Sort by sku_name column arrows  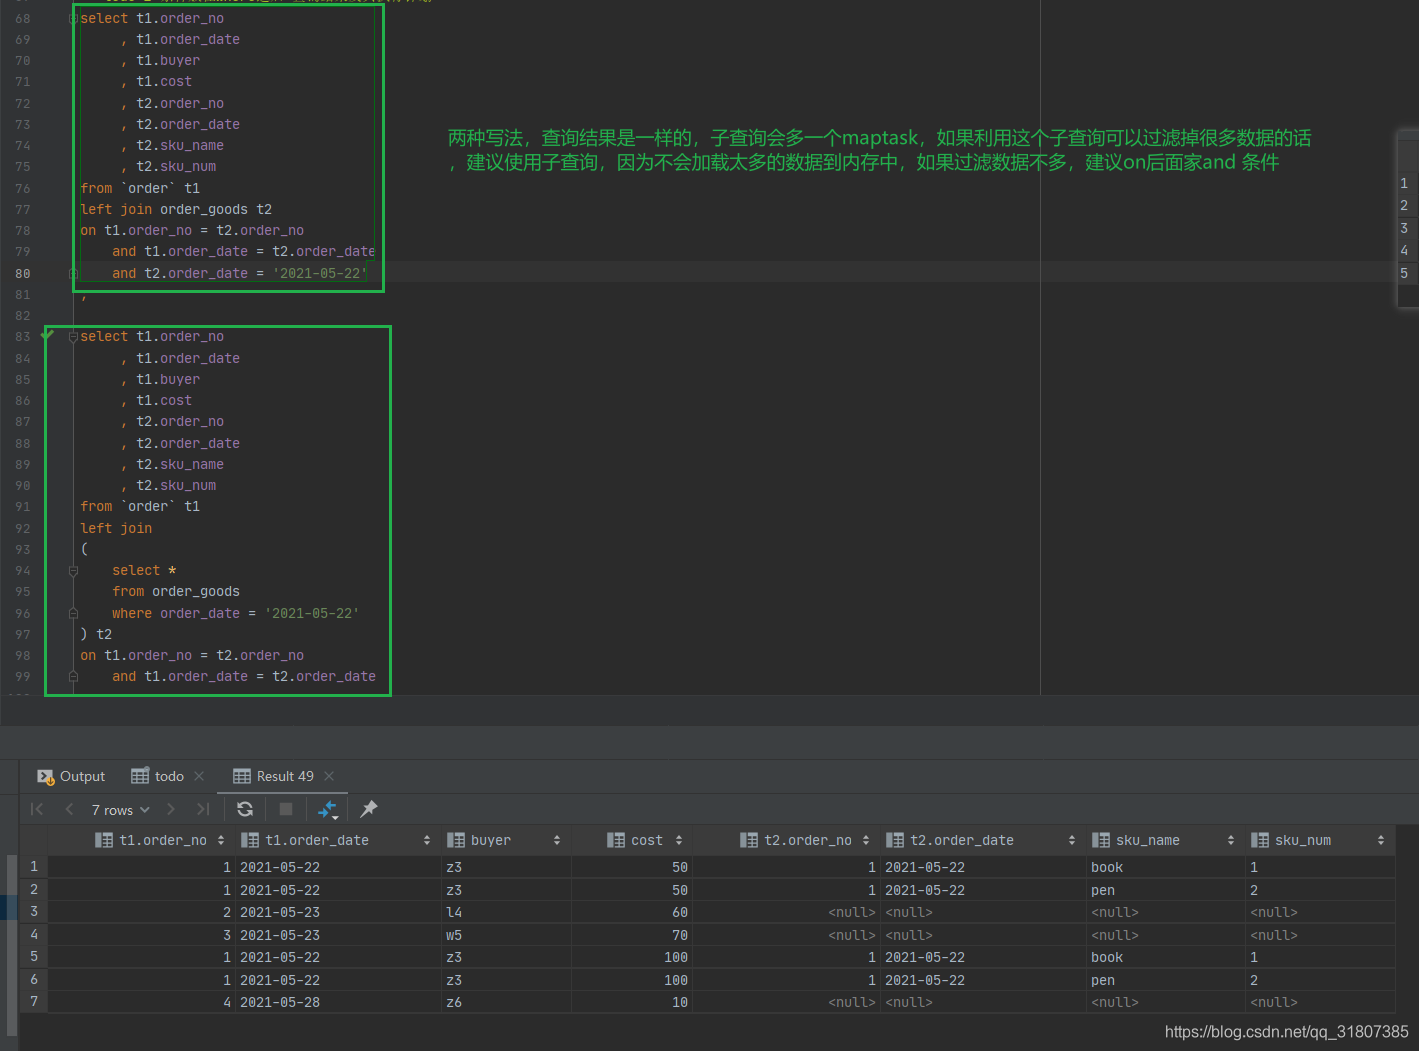1231,840
